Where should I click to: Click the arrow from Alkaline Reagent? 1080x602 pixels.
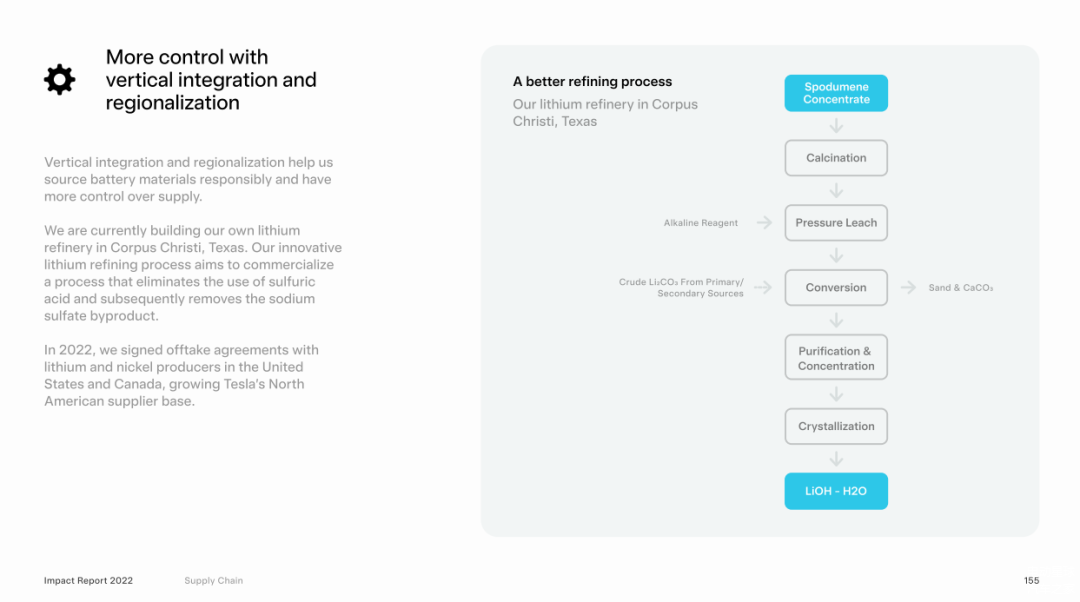764,223
